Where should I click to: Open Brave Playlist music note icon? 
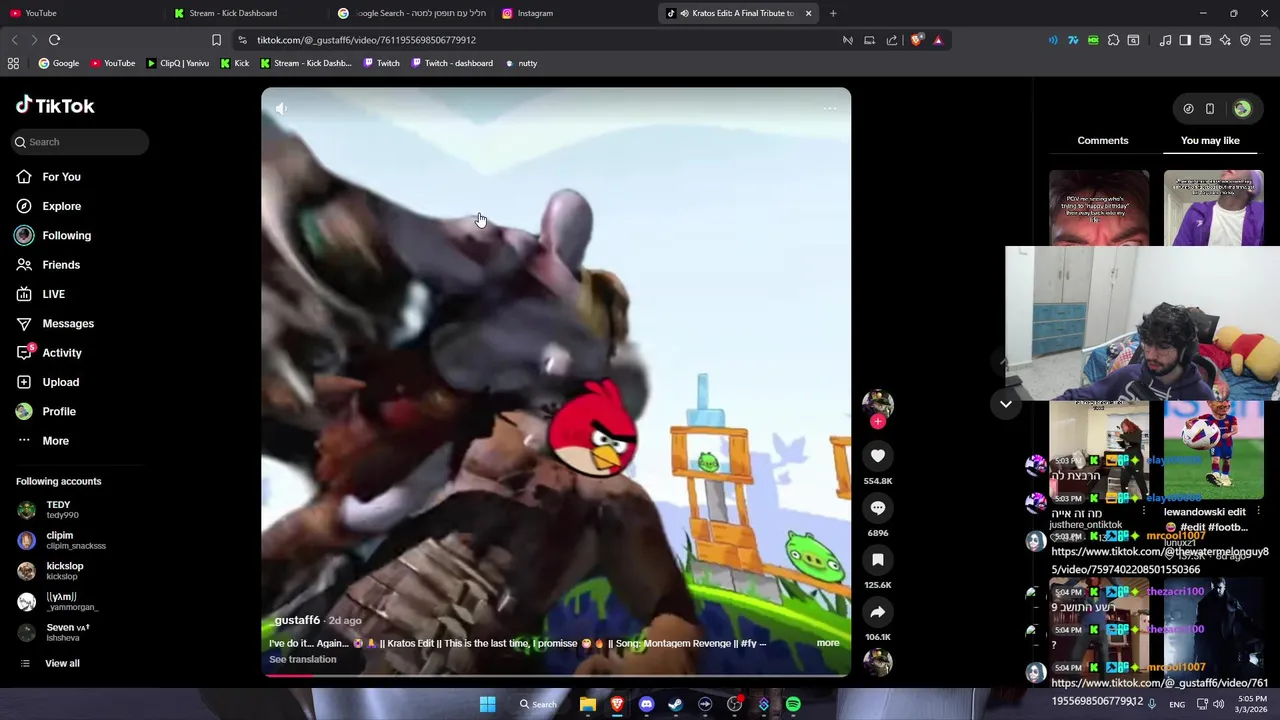click(x=1165, y=40)
